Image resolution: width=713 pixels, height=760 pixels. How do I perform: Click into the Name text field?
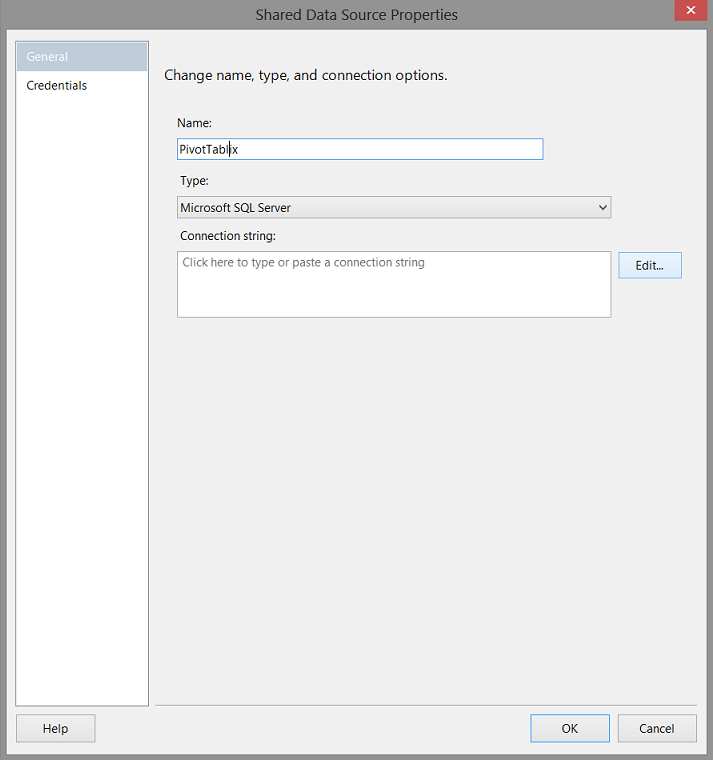(390, 149)
